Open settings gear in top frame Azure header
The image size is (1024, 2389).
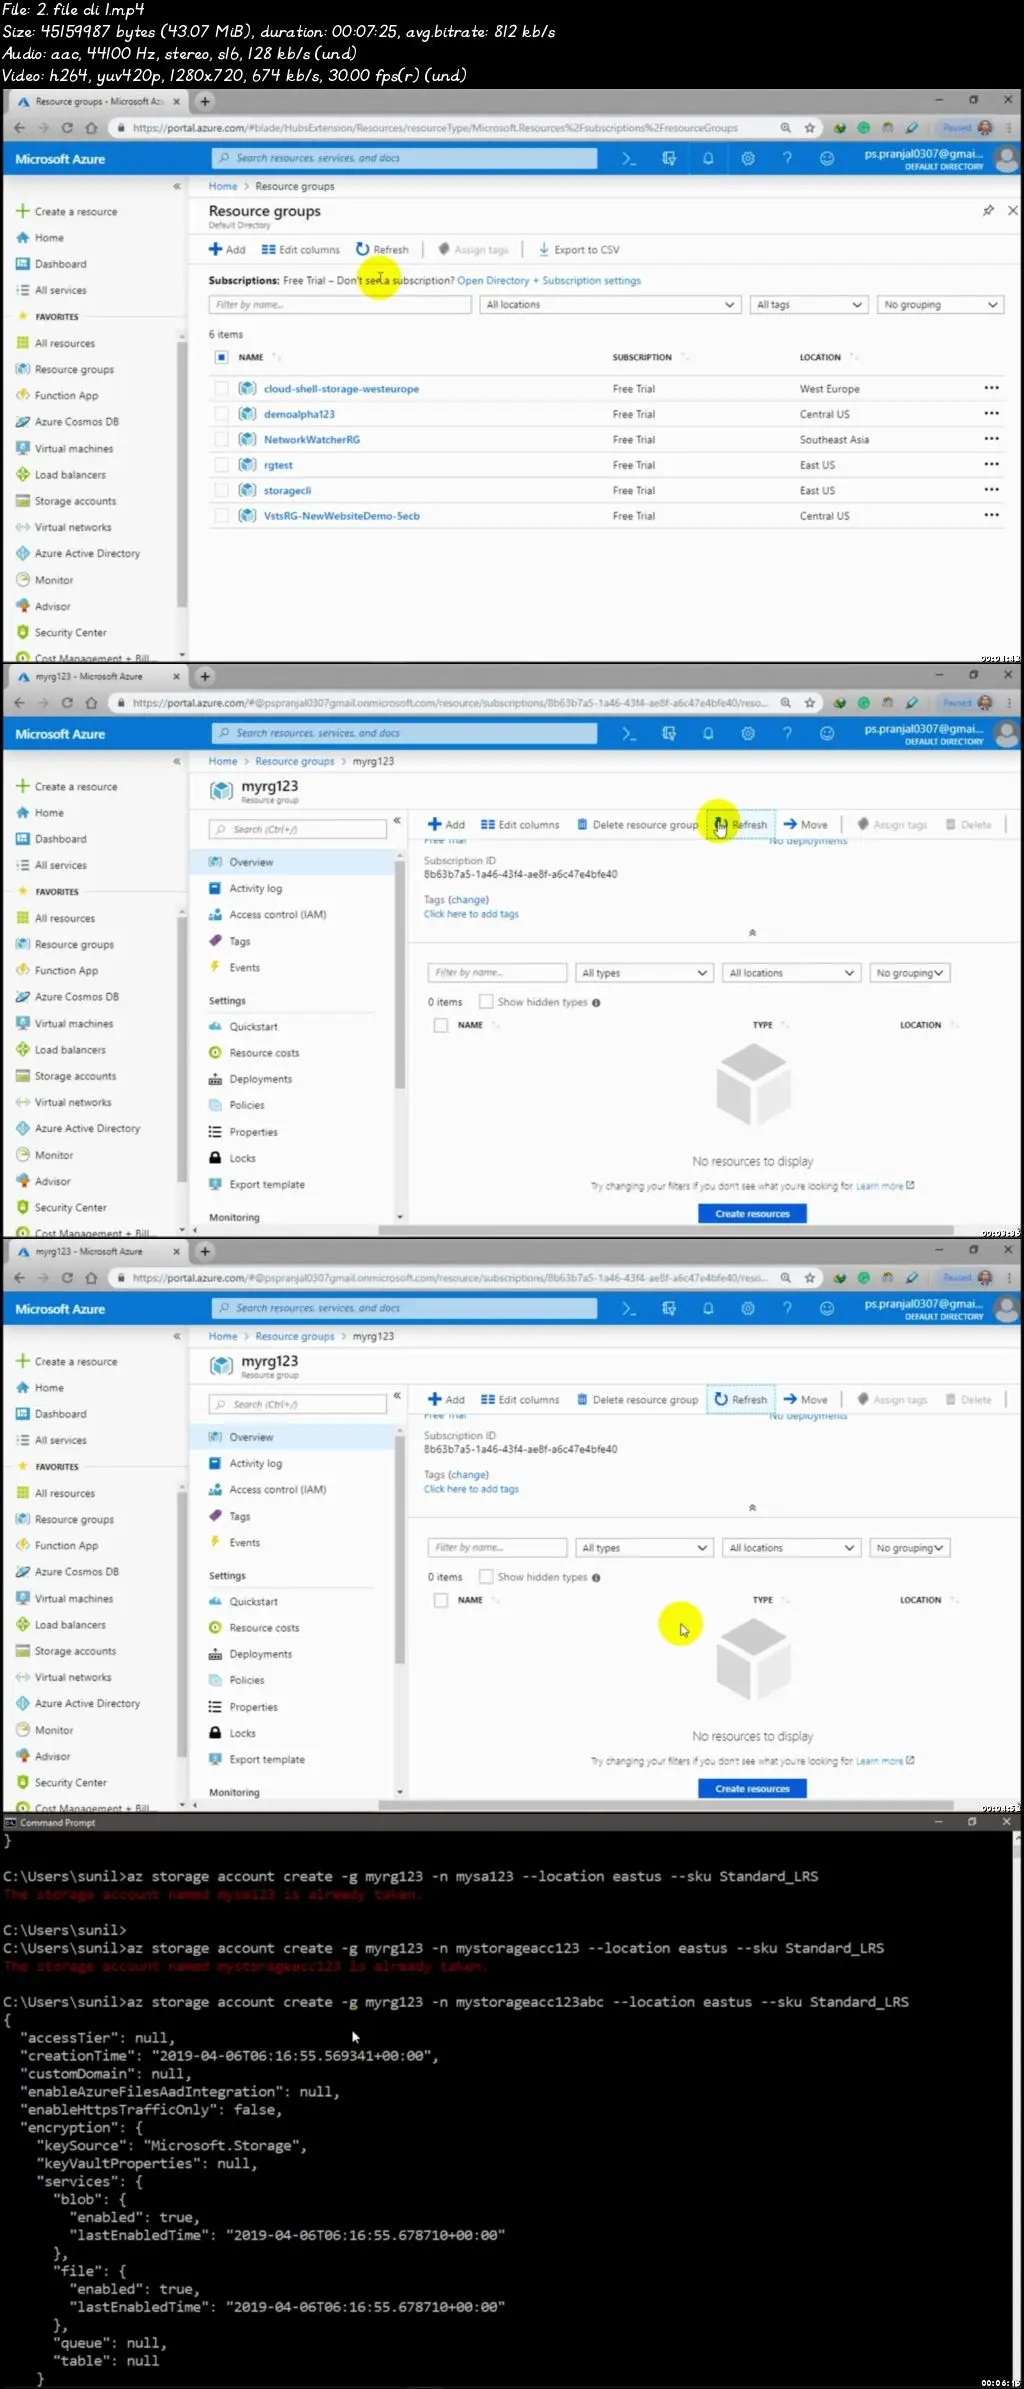tap(747, 159)
